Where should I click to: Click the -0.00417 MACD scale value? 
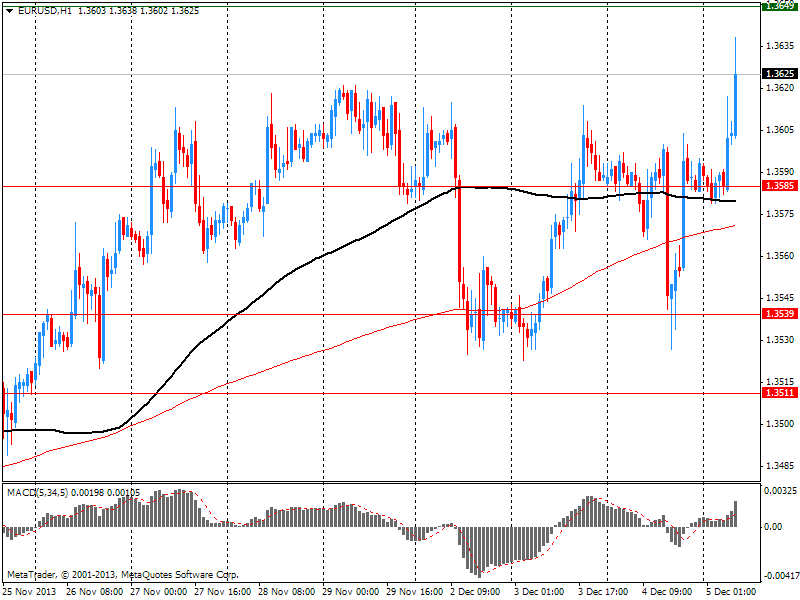pos(779,576)
